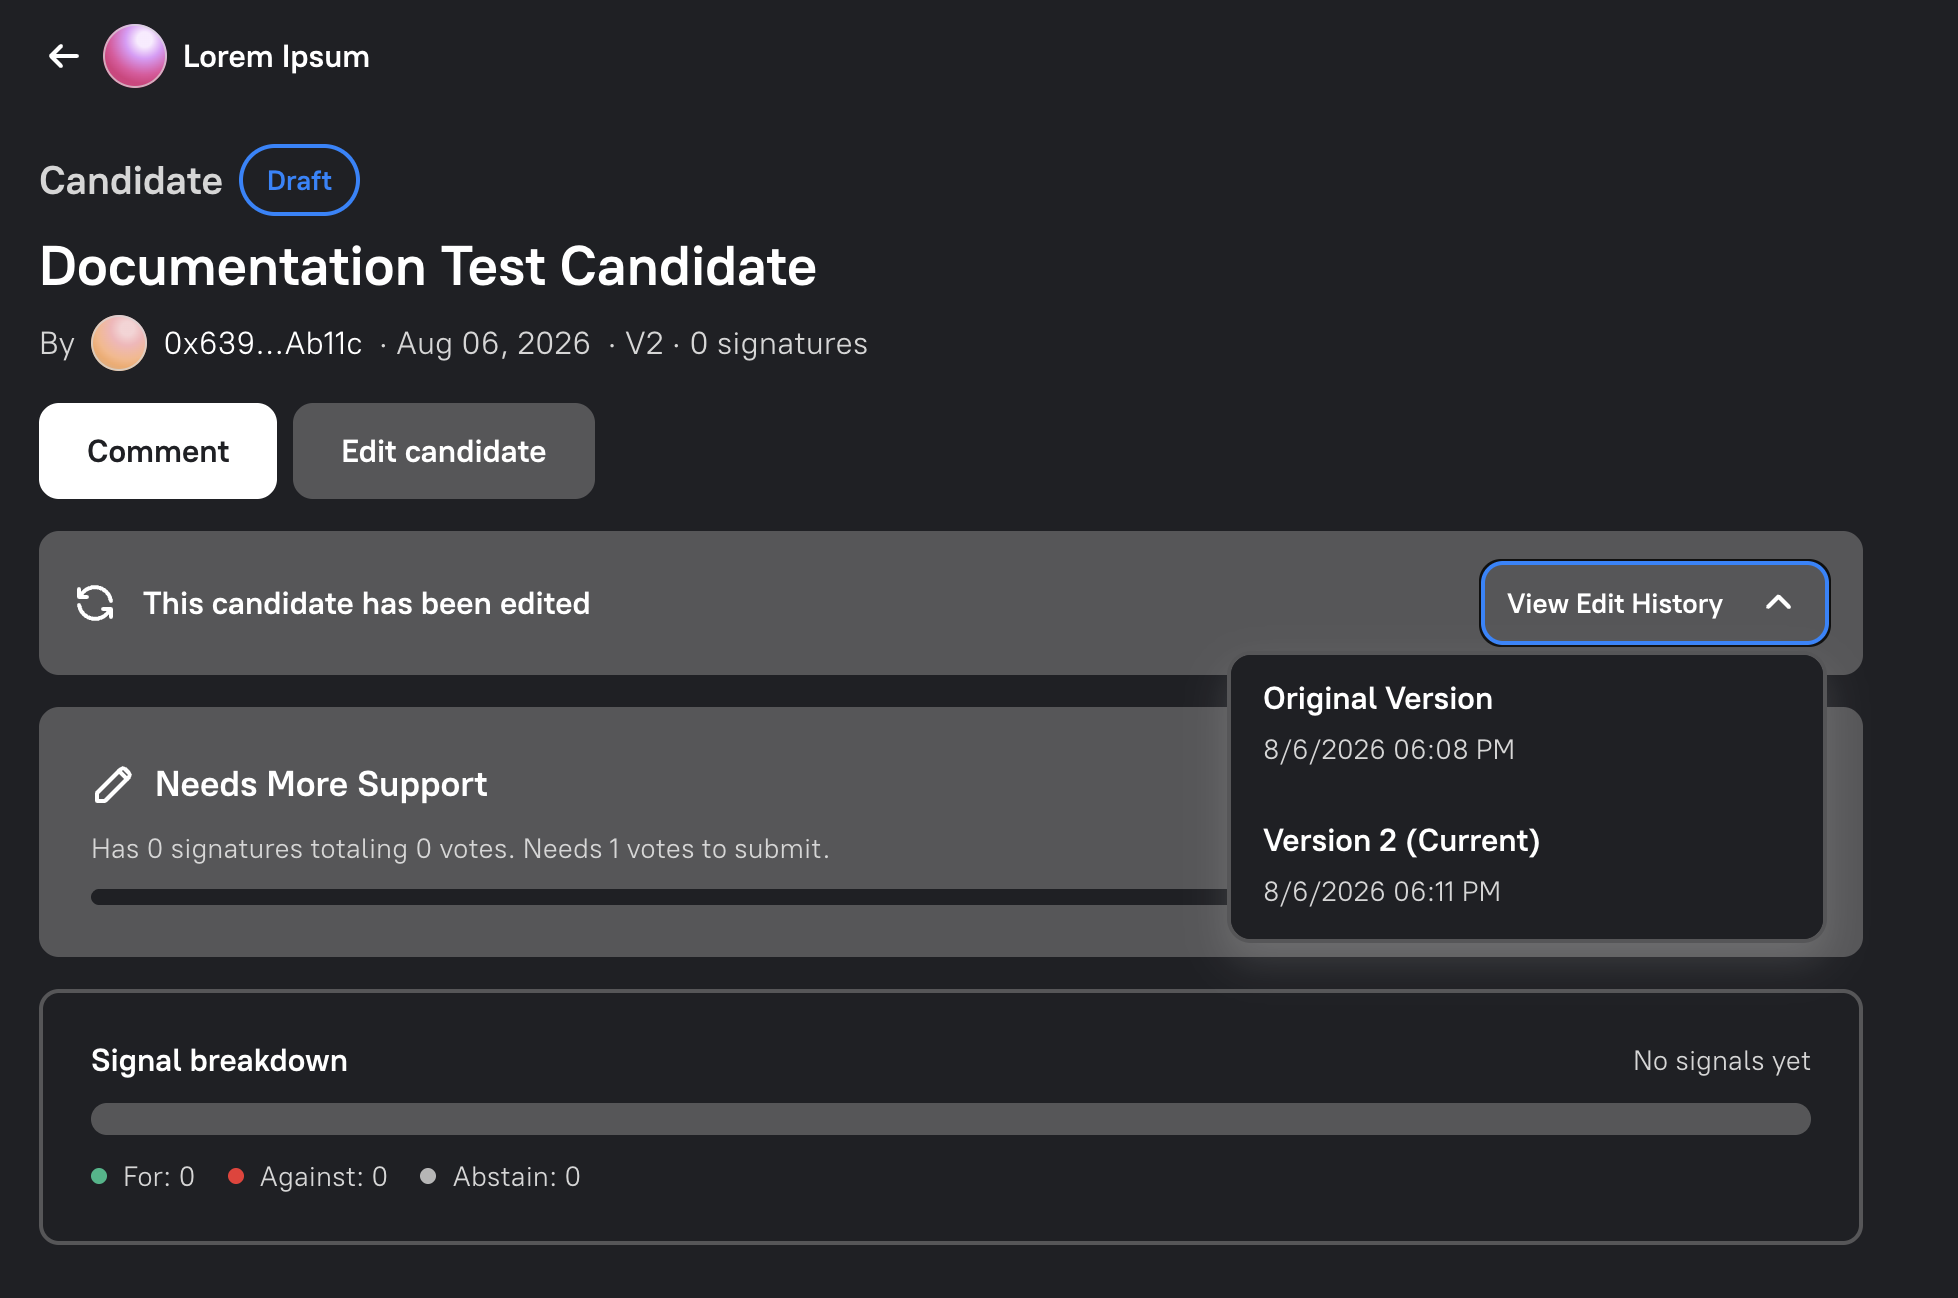This screenshot has height=1298, width=1958.
Task: Click the No signals yet text
Action: 1722,1061
